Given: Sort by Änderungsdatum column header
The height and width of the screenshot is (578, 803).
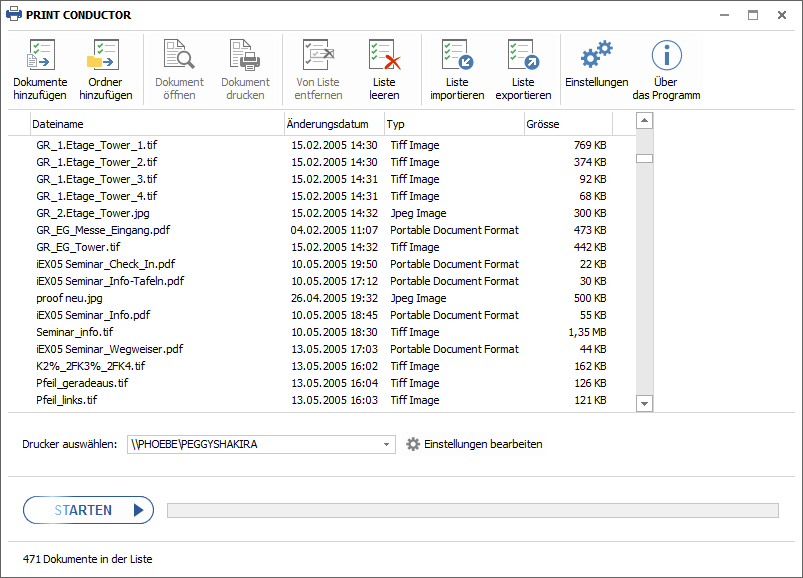Looking at the screenshot, I should click(x=334, y=124).
